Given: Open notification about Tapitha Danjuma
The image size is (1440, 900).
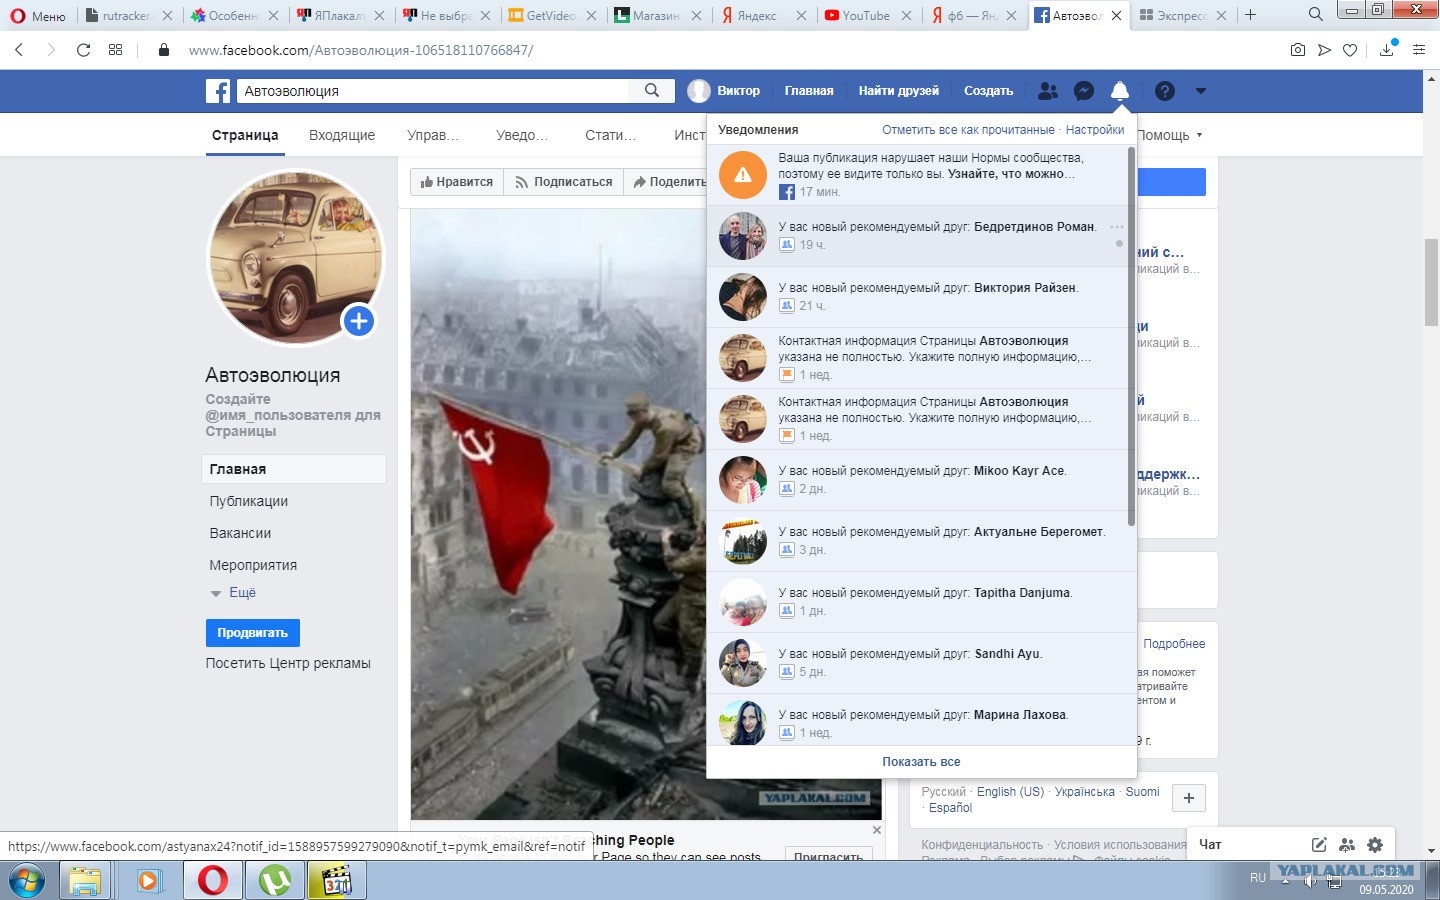Looking at the screenshot, I should click(x=917, y=602).
